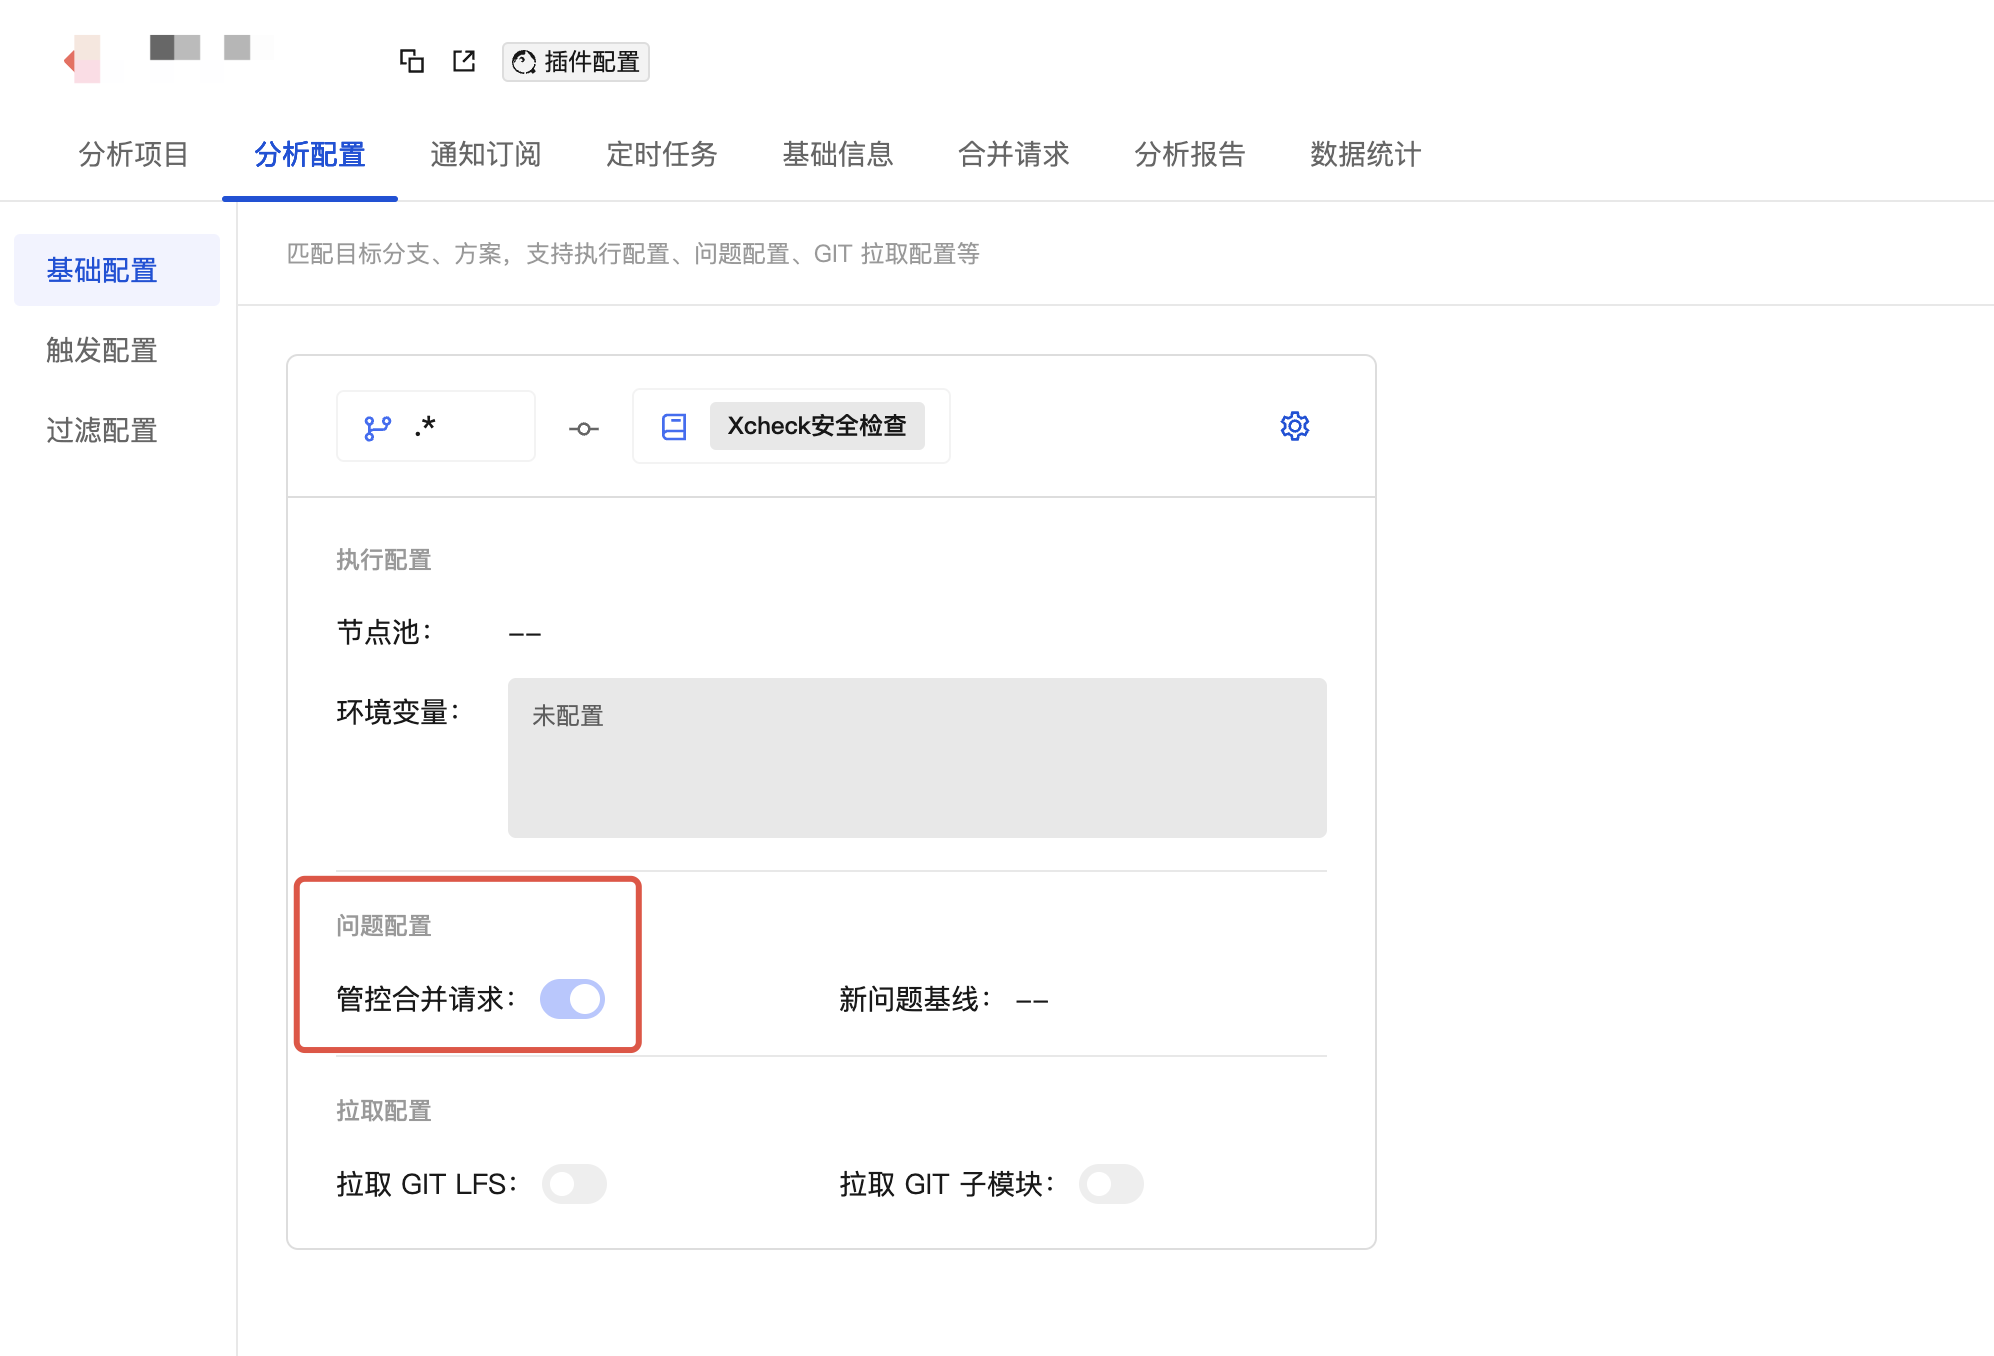The width and height of the screenshot is (1994, 1356).
Task: Open the 通知订阅 tab
Action: click(x=486, y=154)
